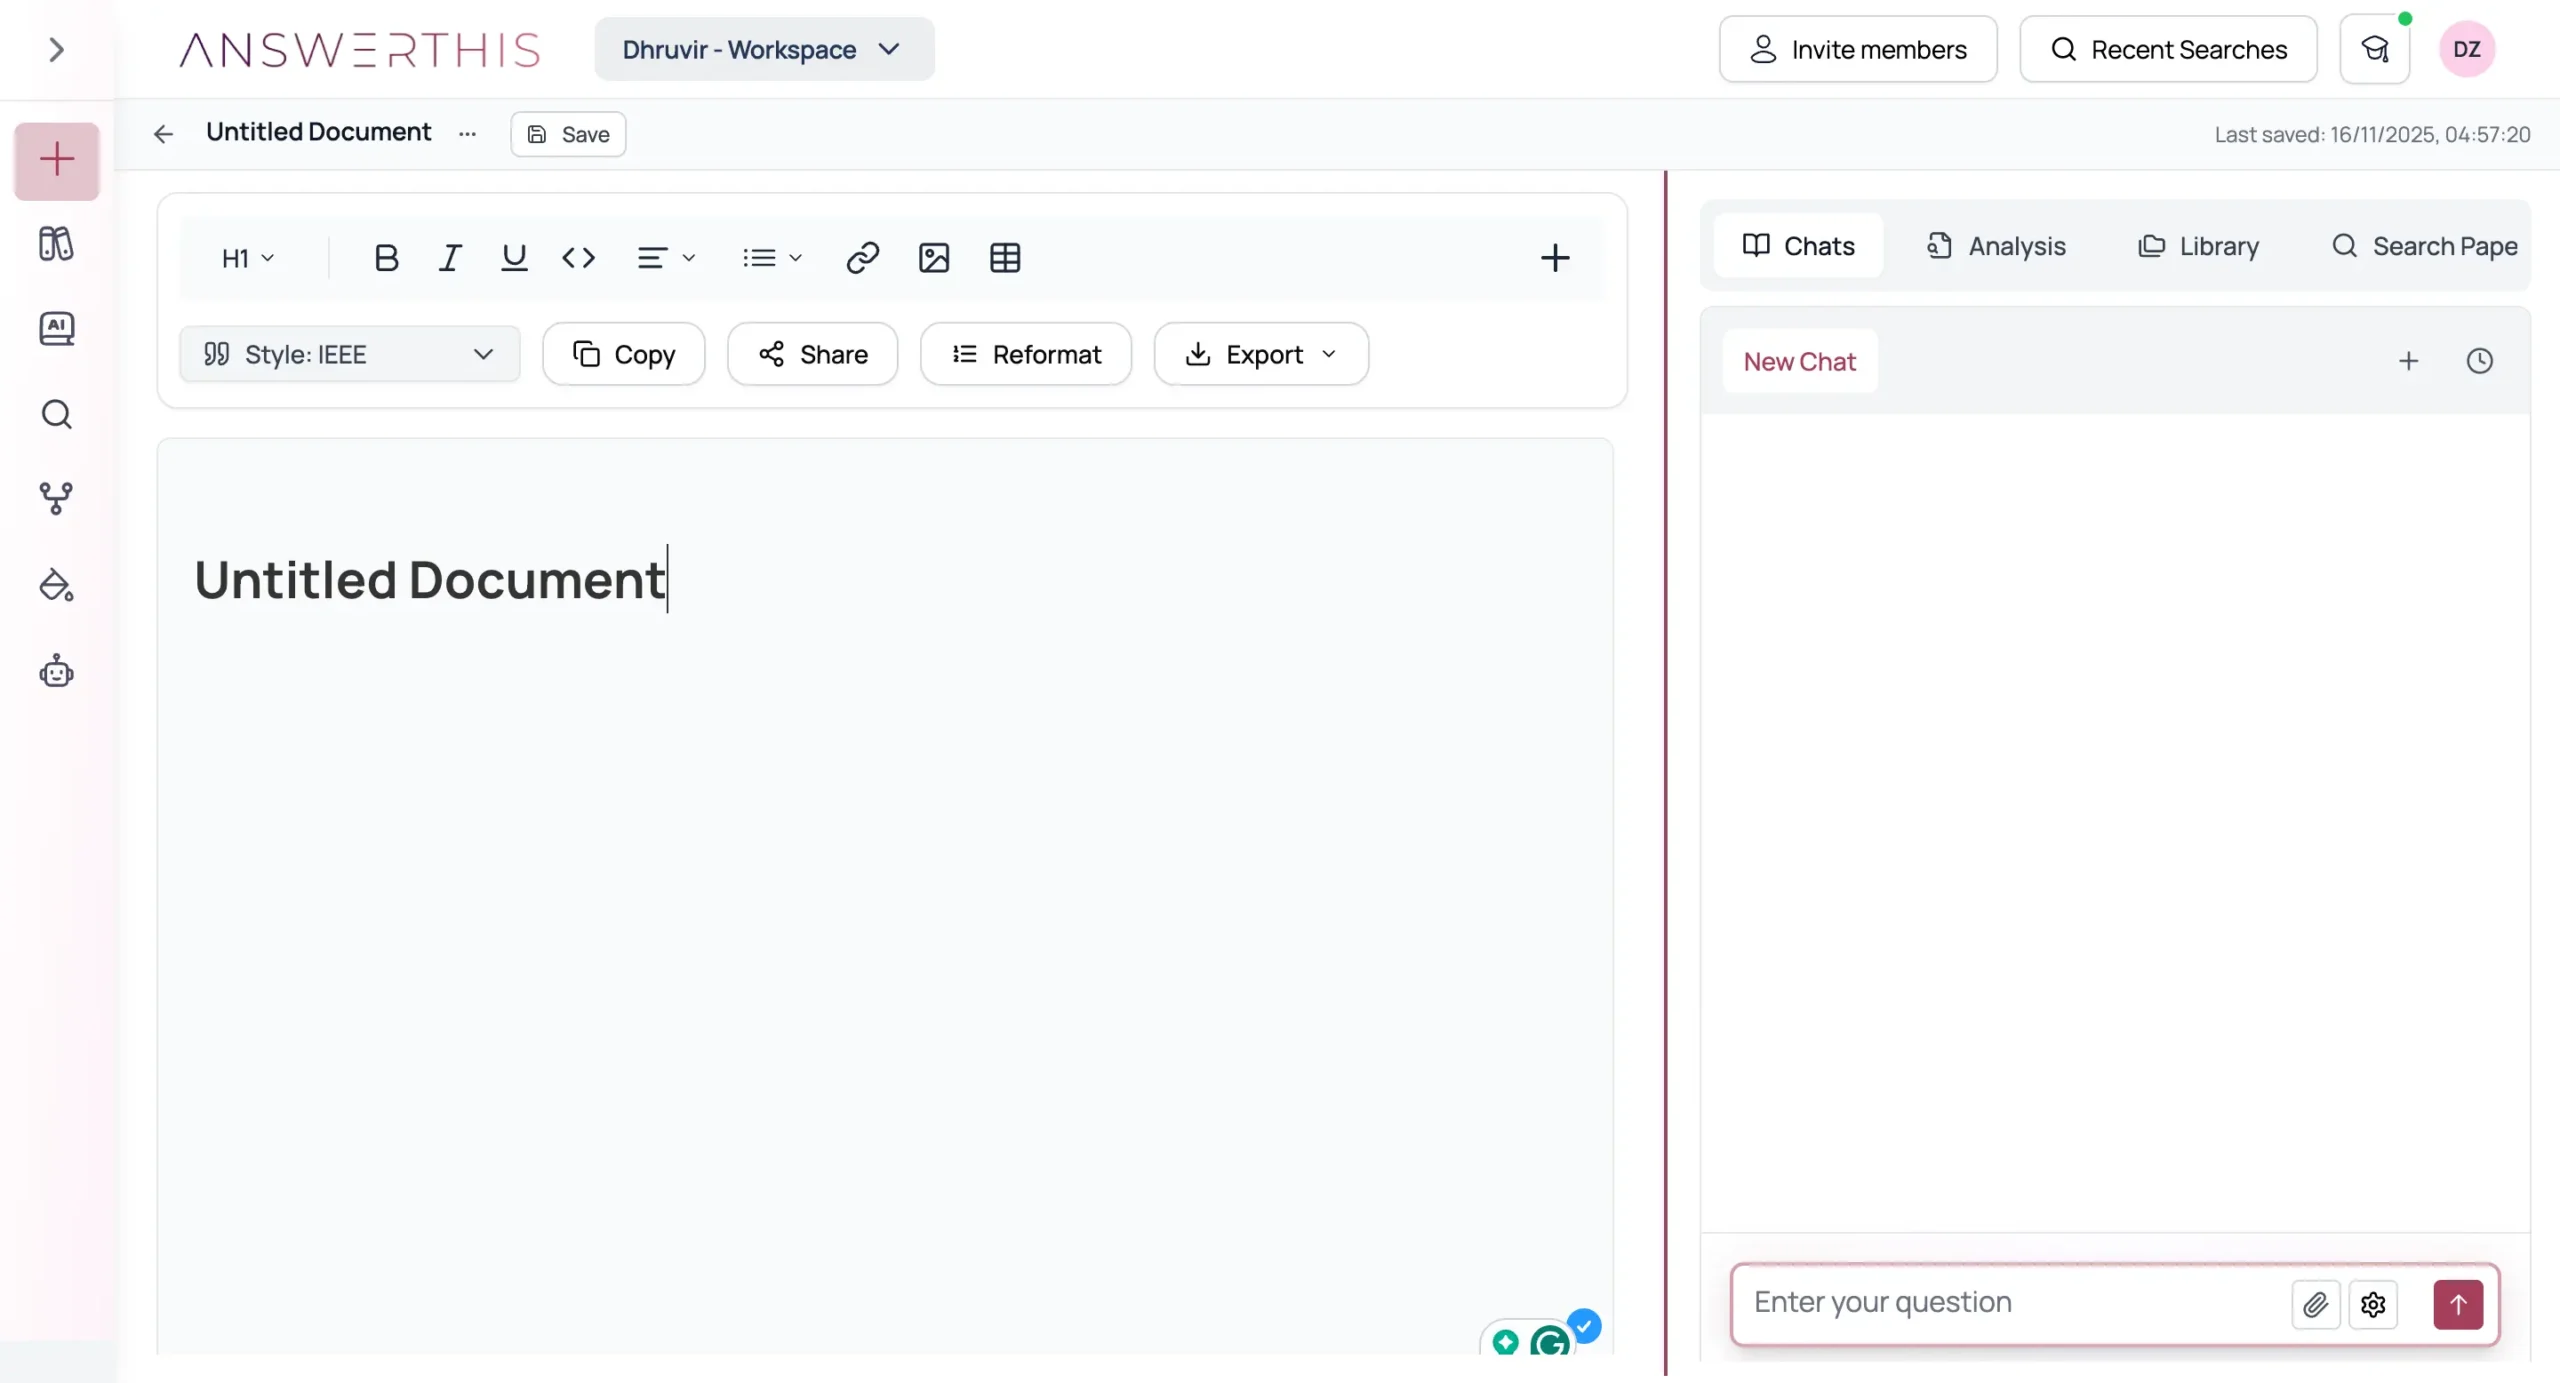Toggle bold formatting
The image size is (2560, 1383).
coord(386,257)
